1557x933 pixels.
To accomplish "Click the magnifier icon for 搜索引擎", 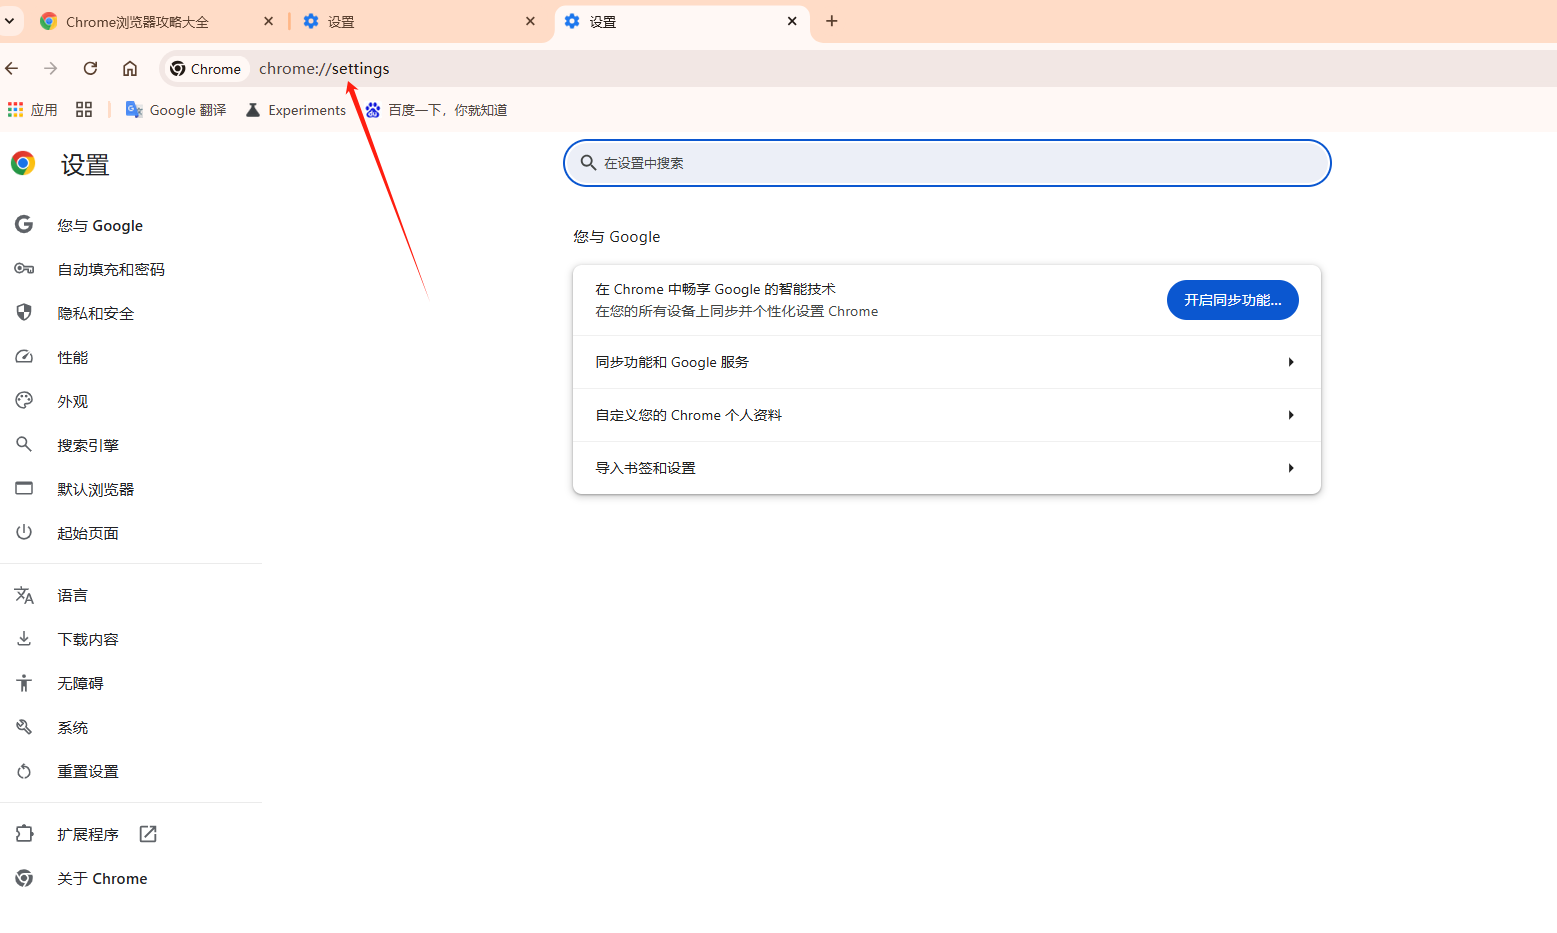I will (24, 445).
